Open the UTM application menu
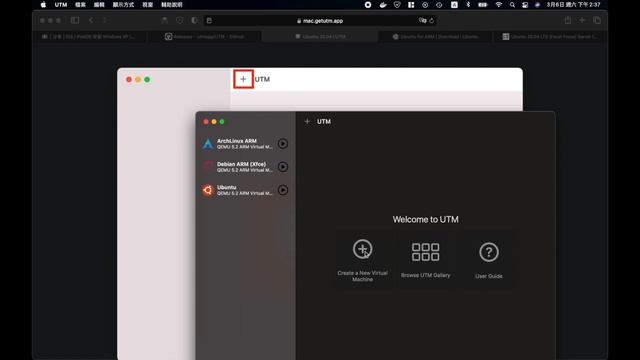The height and width of the screenshot is (360, 640). [61, 5]
